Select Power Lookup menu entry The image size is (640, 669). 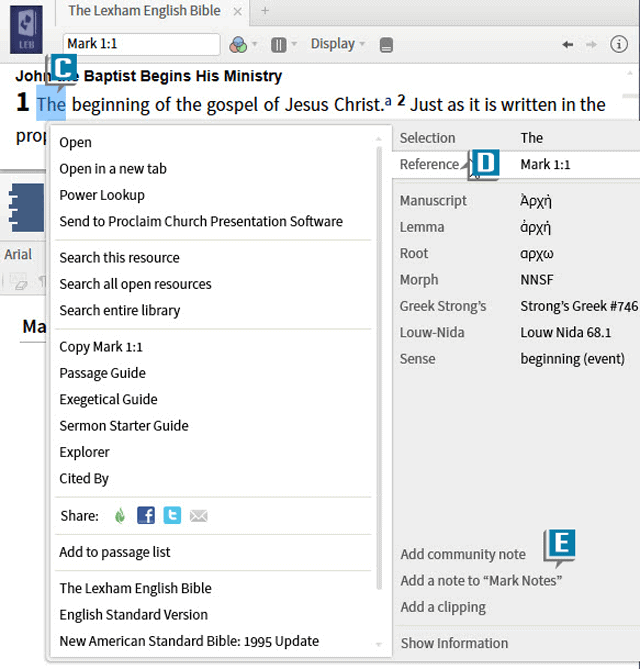(102, 195)
